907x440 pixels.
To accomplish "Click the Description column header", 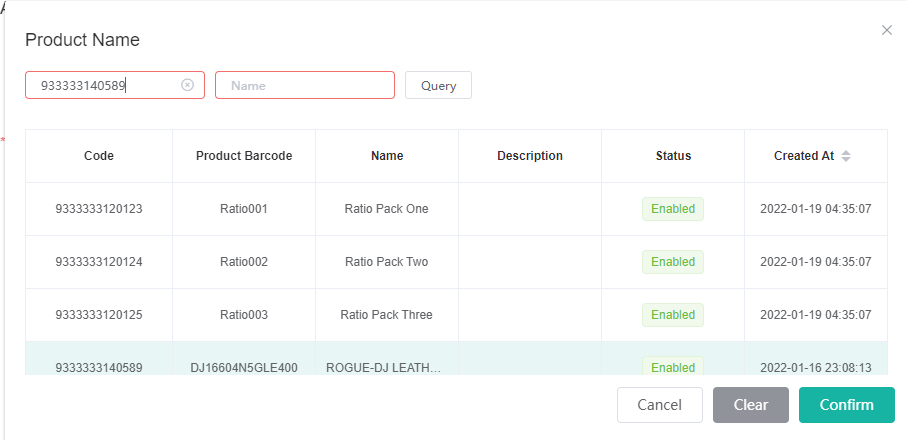I will coord(530,156).
